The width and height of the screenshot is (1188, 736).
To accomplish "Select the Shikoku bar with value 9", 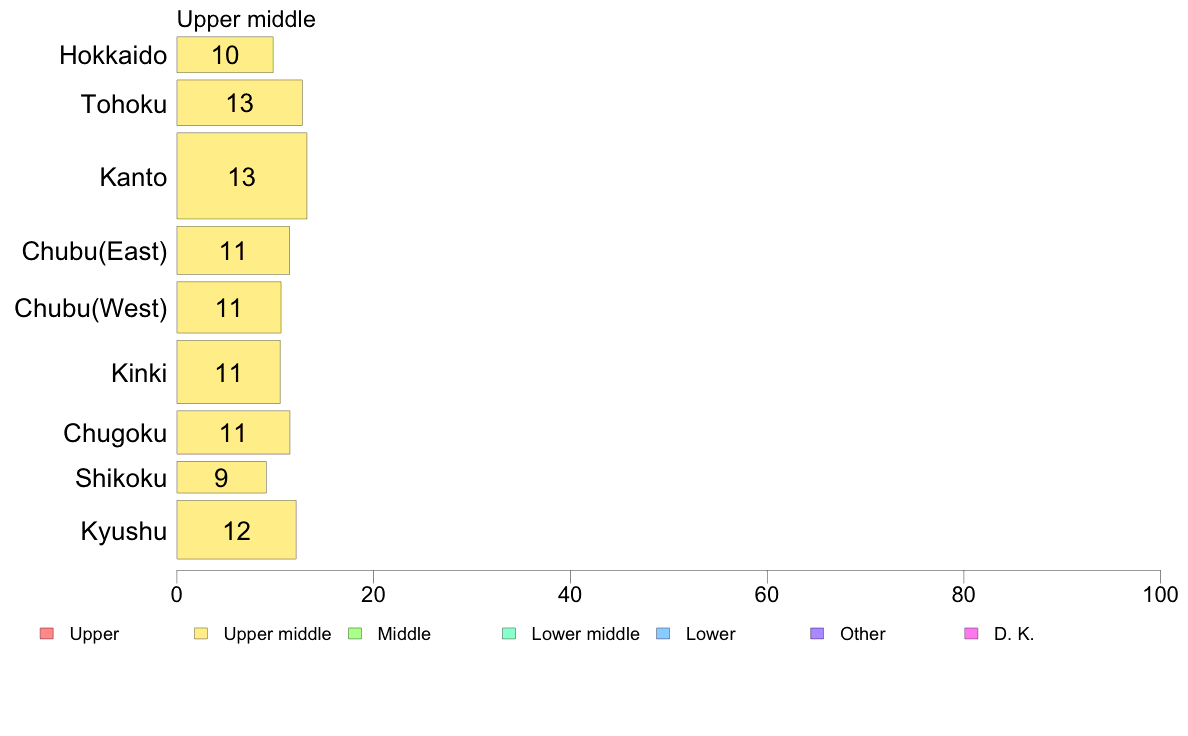I will 222,478.
